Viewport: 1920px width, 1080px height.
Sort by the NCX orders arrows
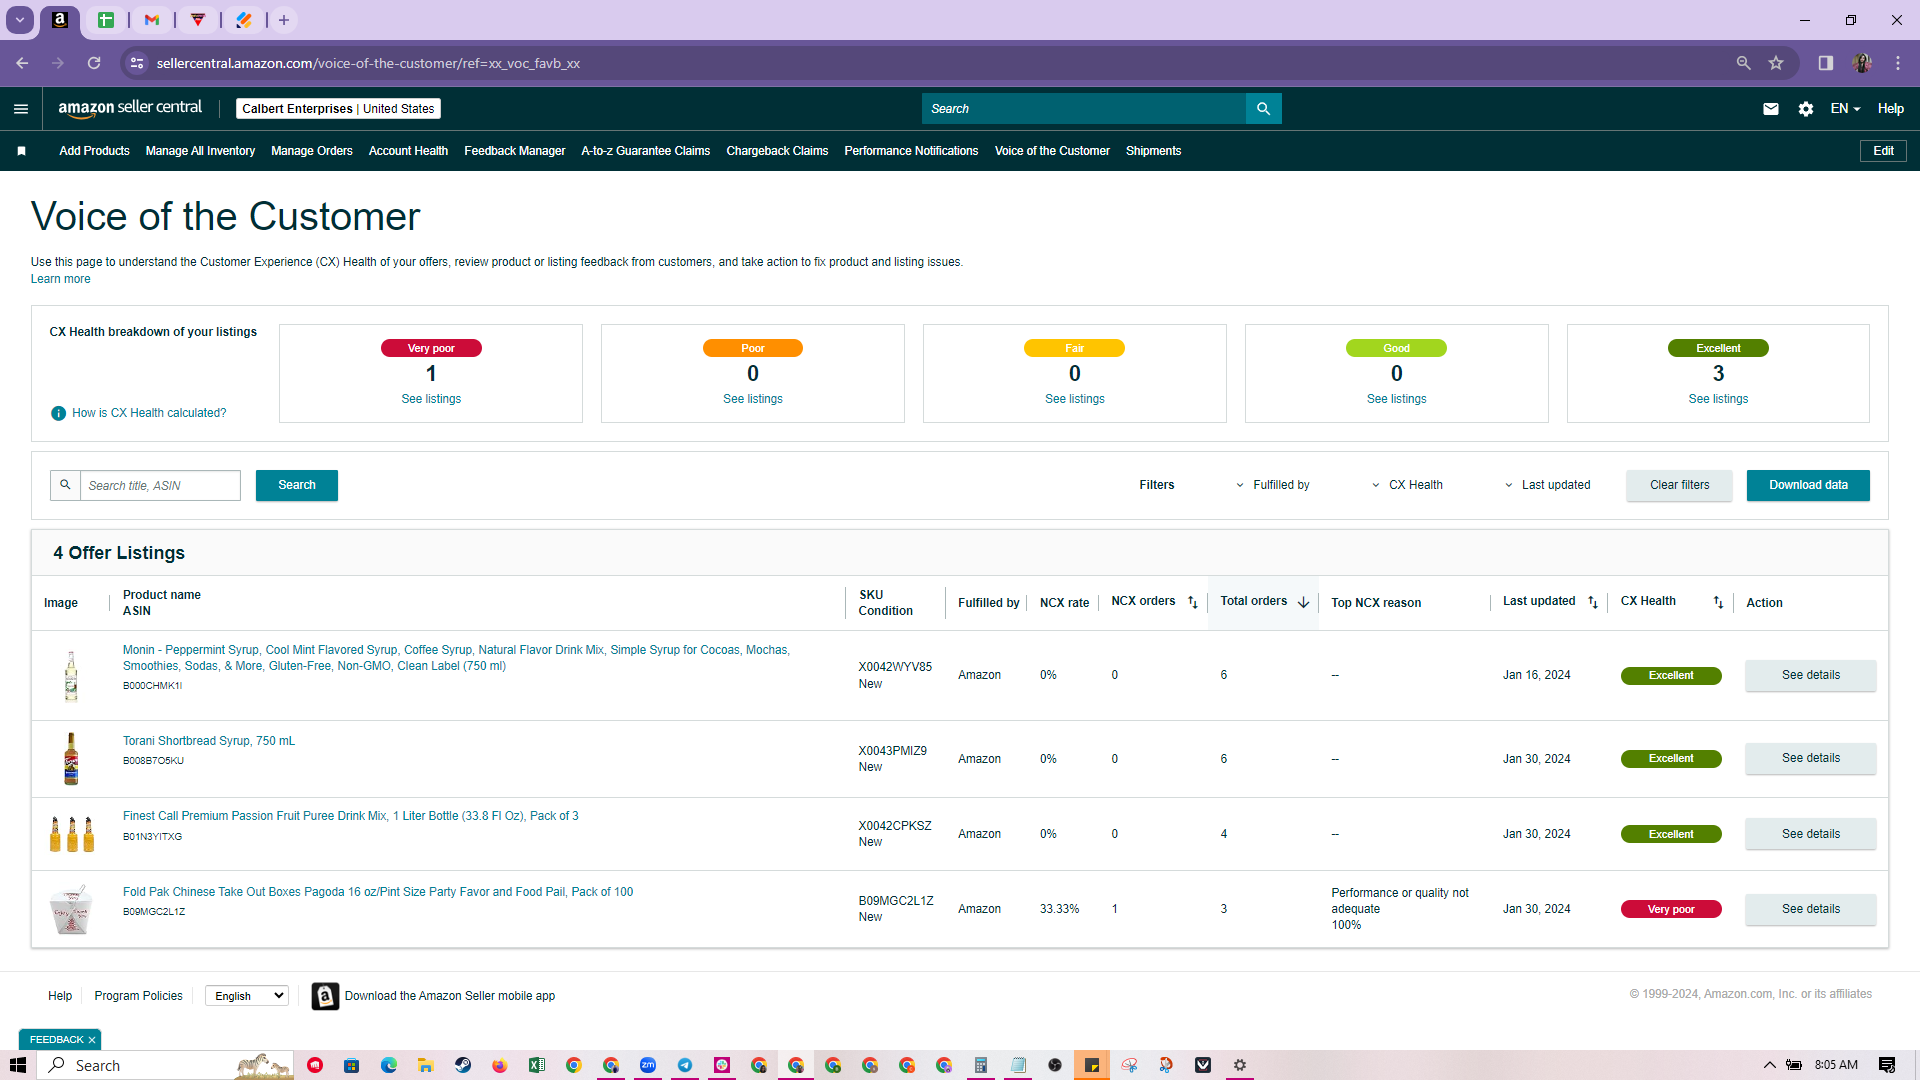(1193, 602)
